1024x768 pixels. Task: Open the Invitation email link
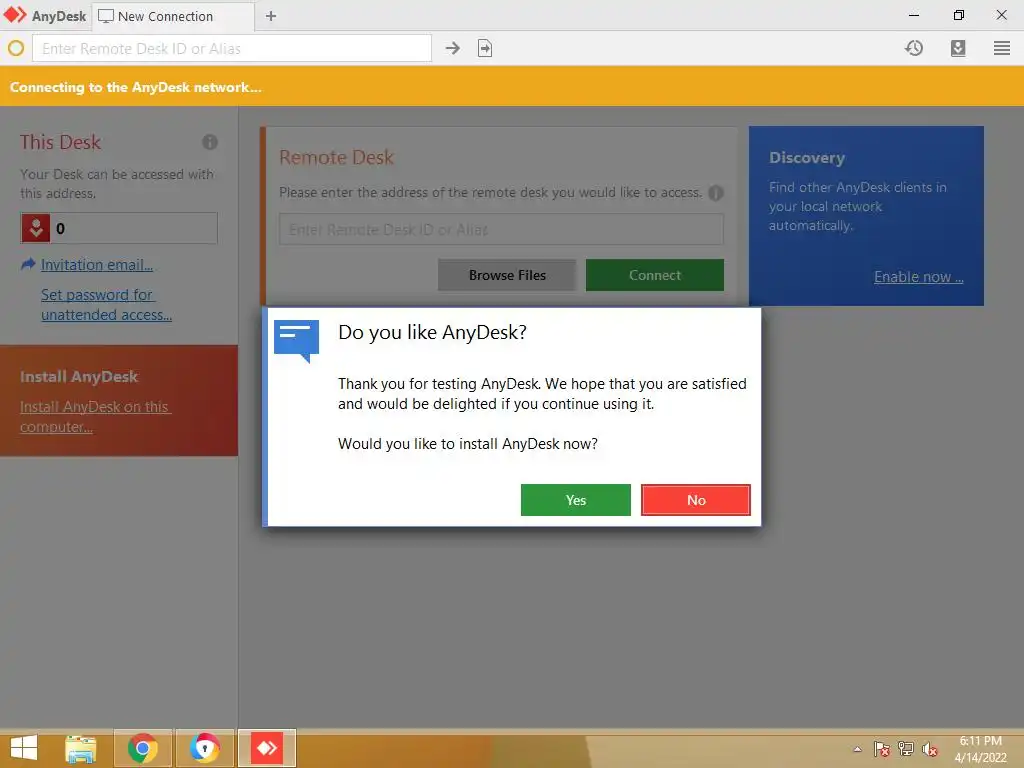97,264
